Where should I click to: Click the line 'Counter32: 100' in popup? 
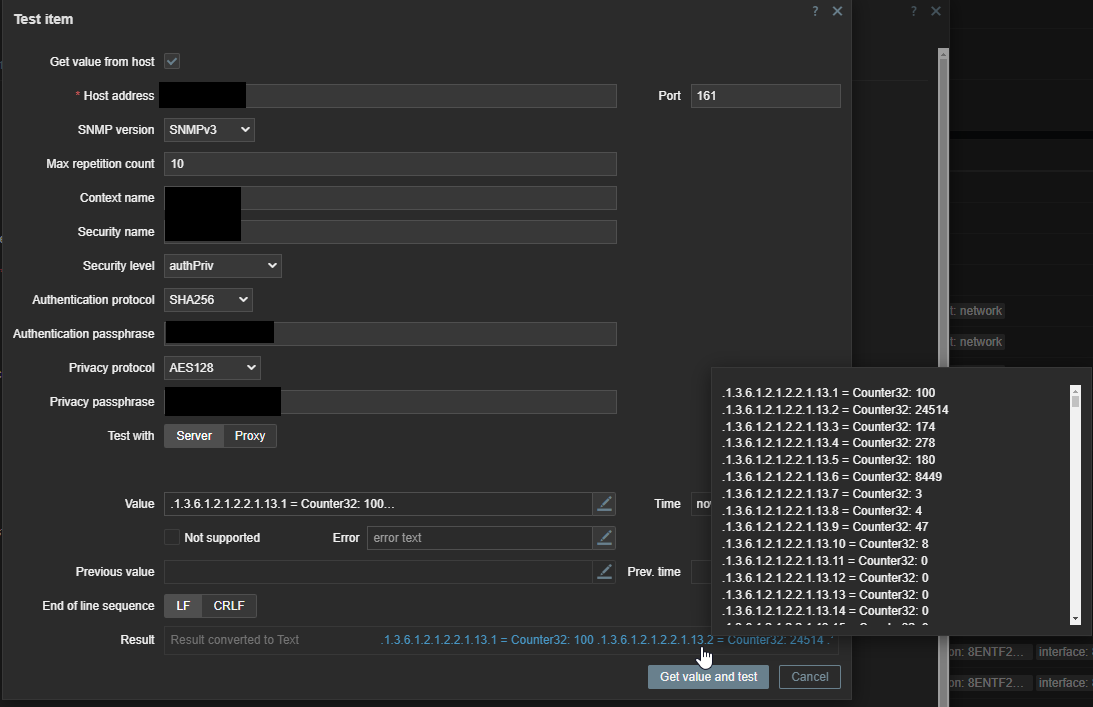[x=828, y=393]
